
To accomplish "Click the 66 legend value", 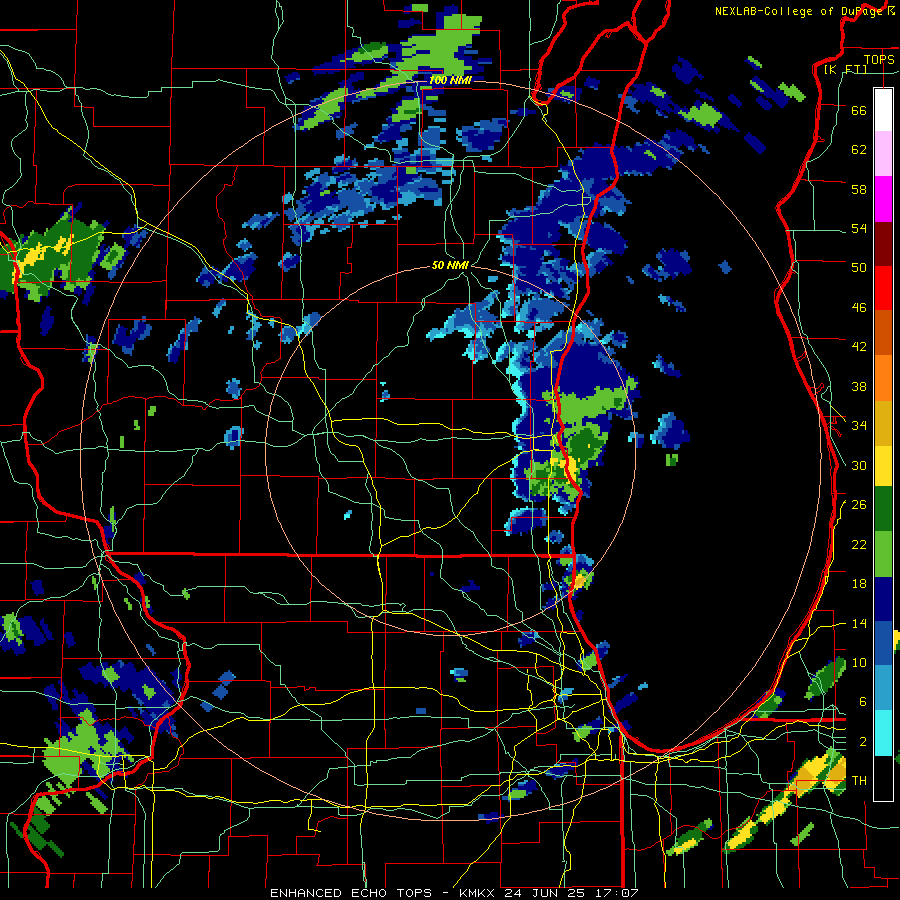I will pos(859,110).
